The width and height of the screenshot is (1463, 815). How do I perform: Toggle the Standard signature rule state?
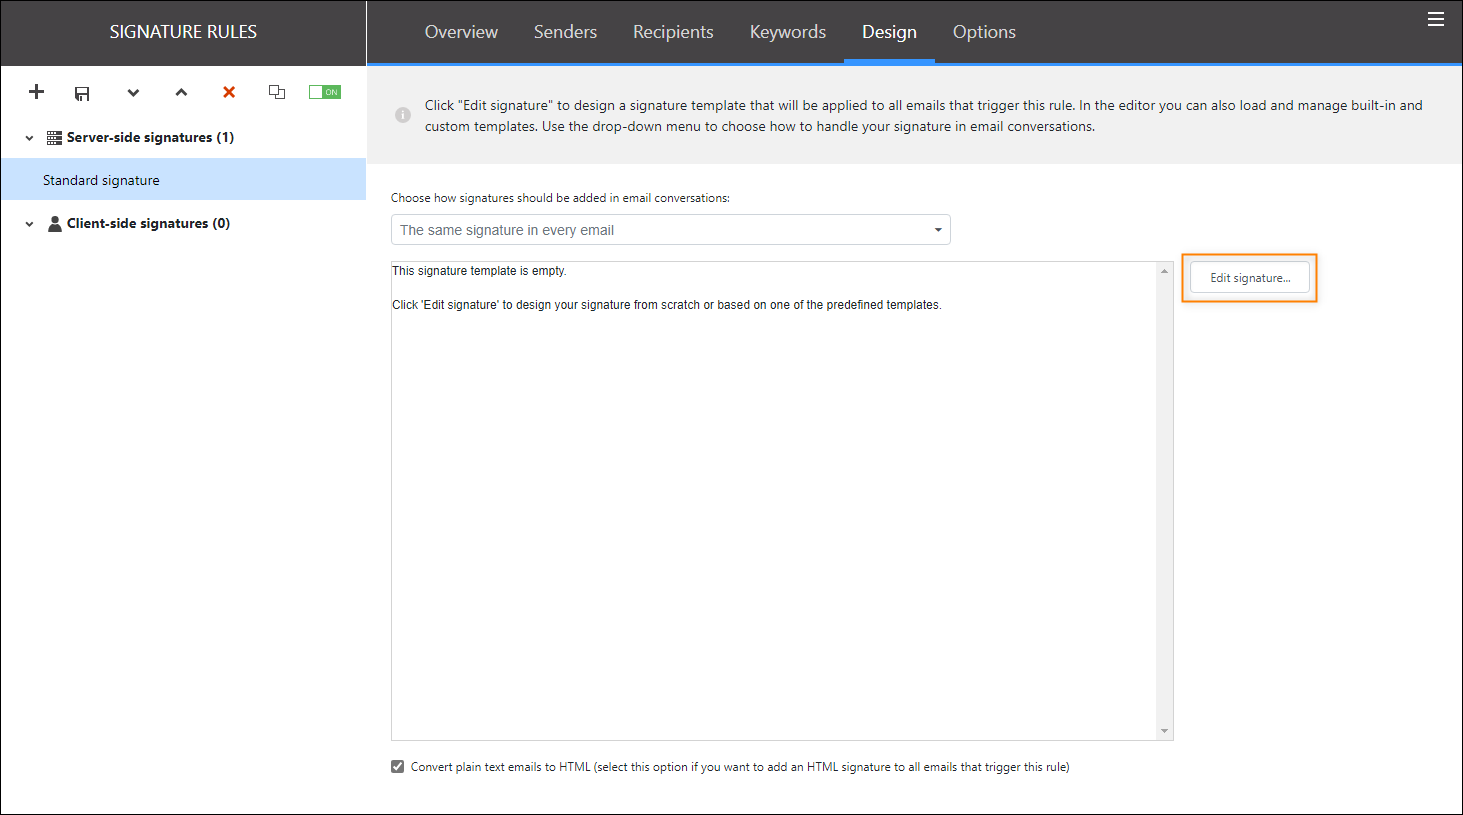324,91
